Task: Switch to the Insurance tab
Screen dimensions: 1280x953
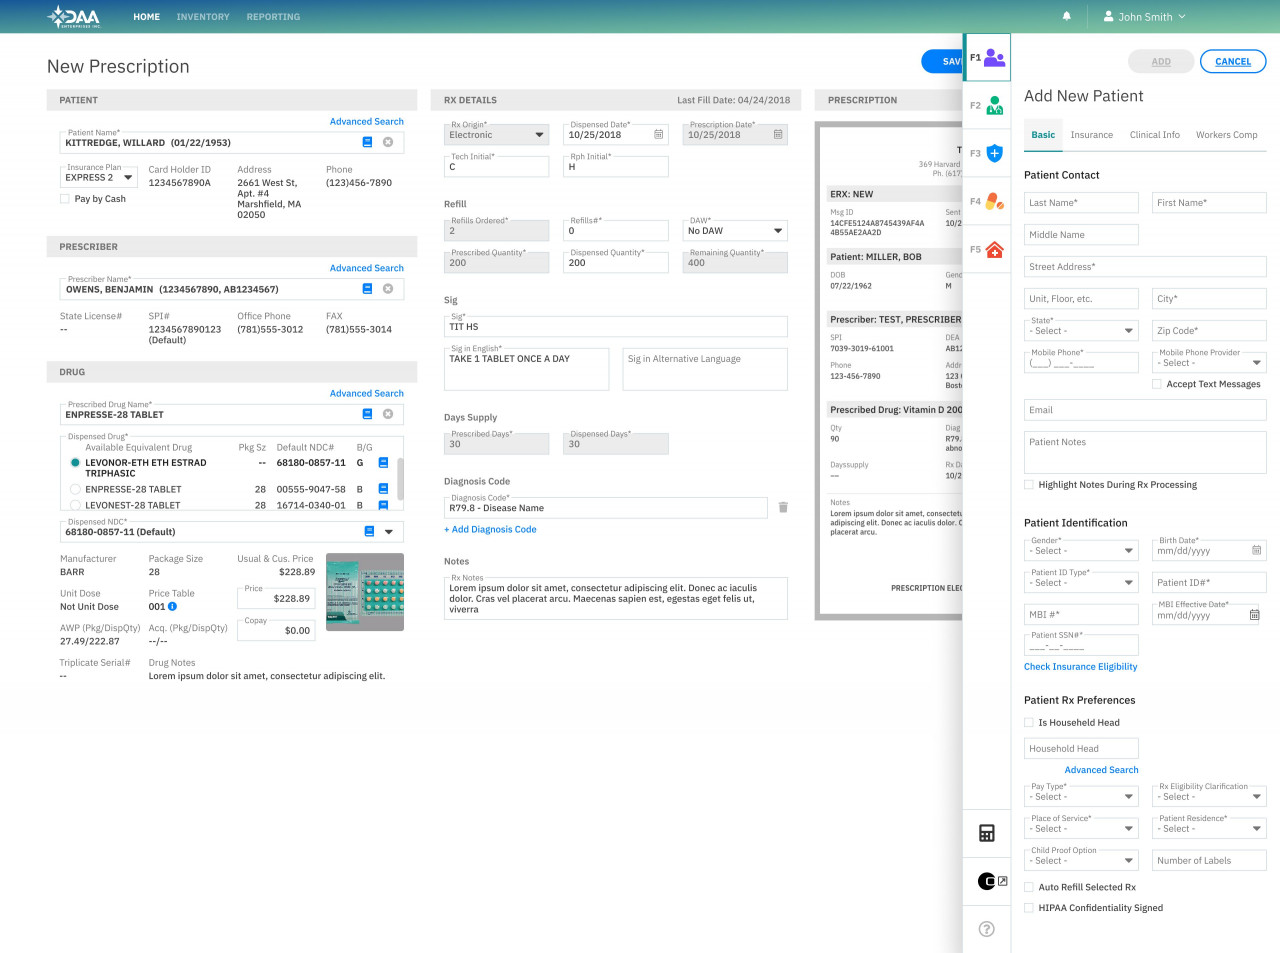Action: point(1092,134)
